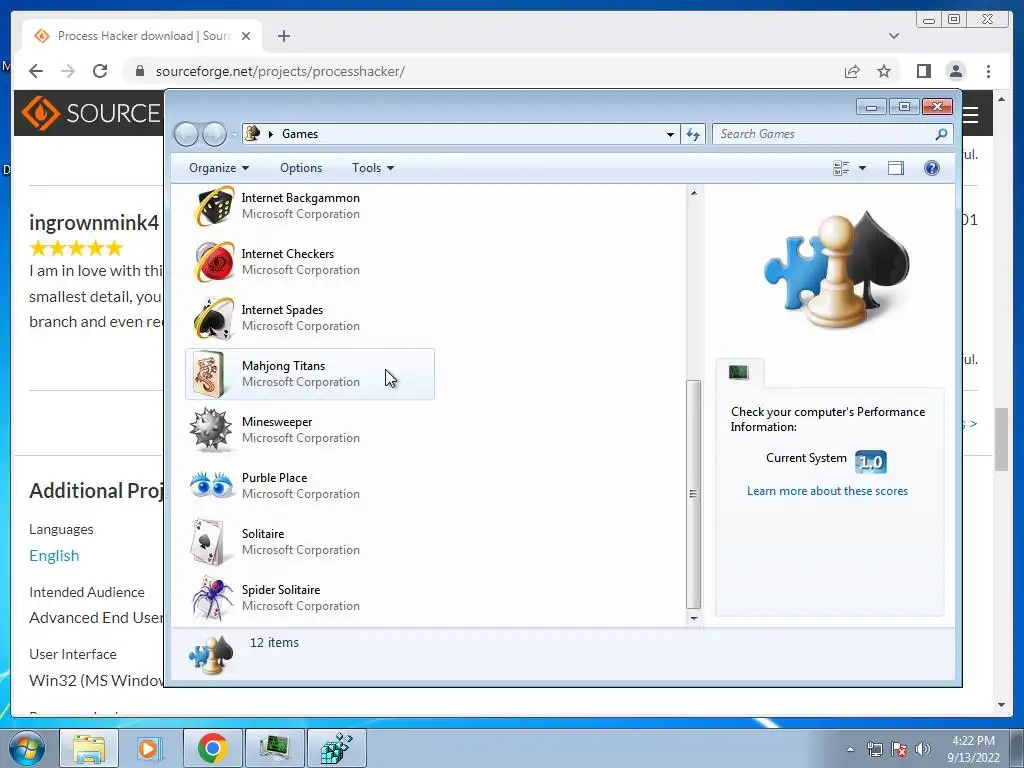Open Windows Explorer from taskbar
The image size is (1024, 768).
(89, 748)
